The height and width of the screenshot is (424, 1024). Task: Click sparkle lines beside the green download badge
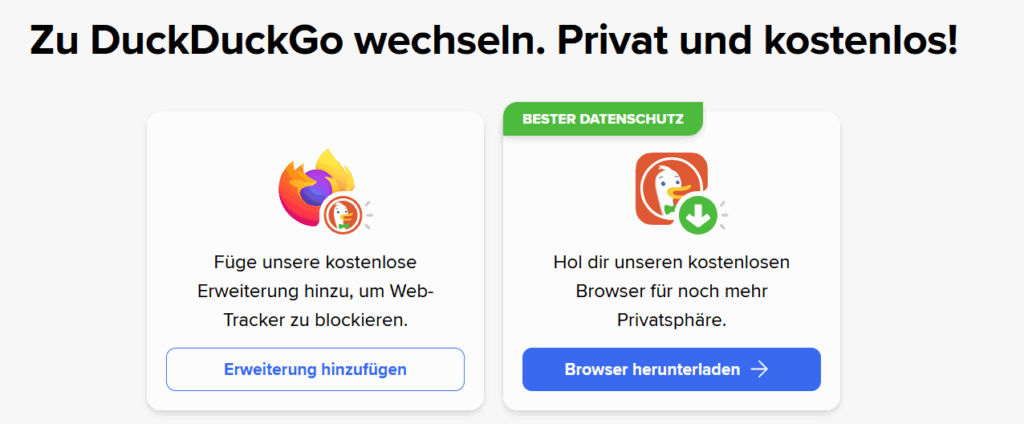pyautogui.click(x=724, y=214)
